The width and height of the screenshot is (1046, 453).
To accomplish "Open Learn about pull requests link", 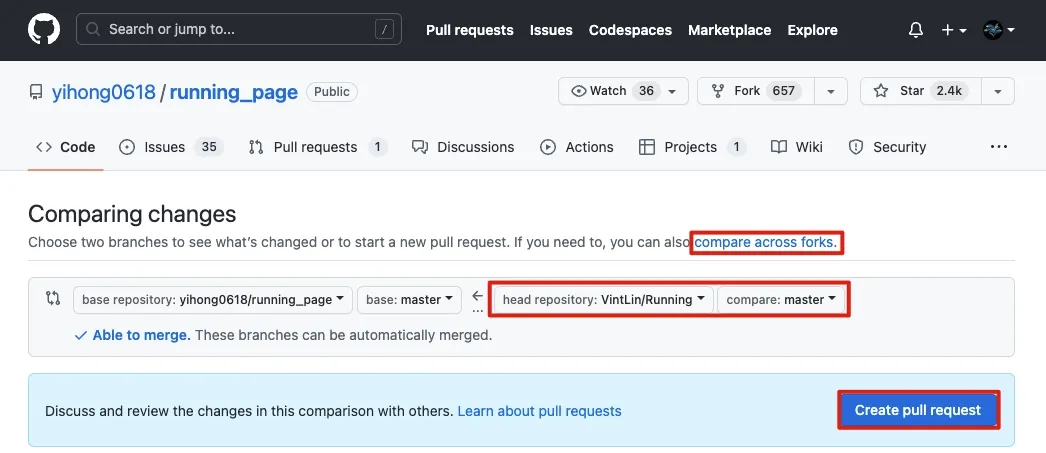I will [539, 411].
